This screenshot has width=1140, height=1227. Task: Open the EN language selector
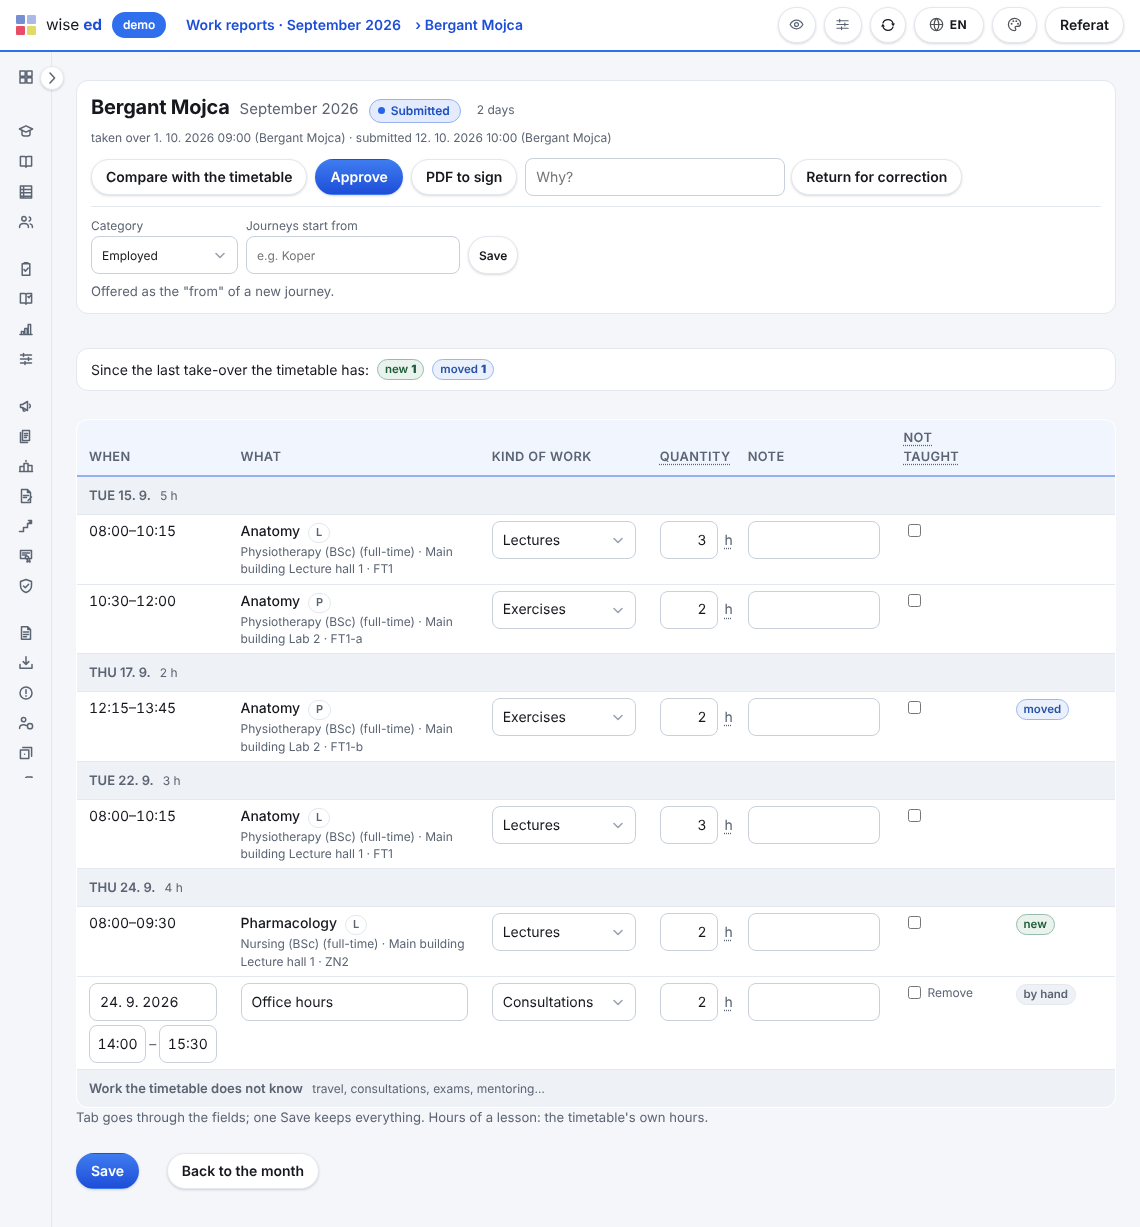pos(949,25)
